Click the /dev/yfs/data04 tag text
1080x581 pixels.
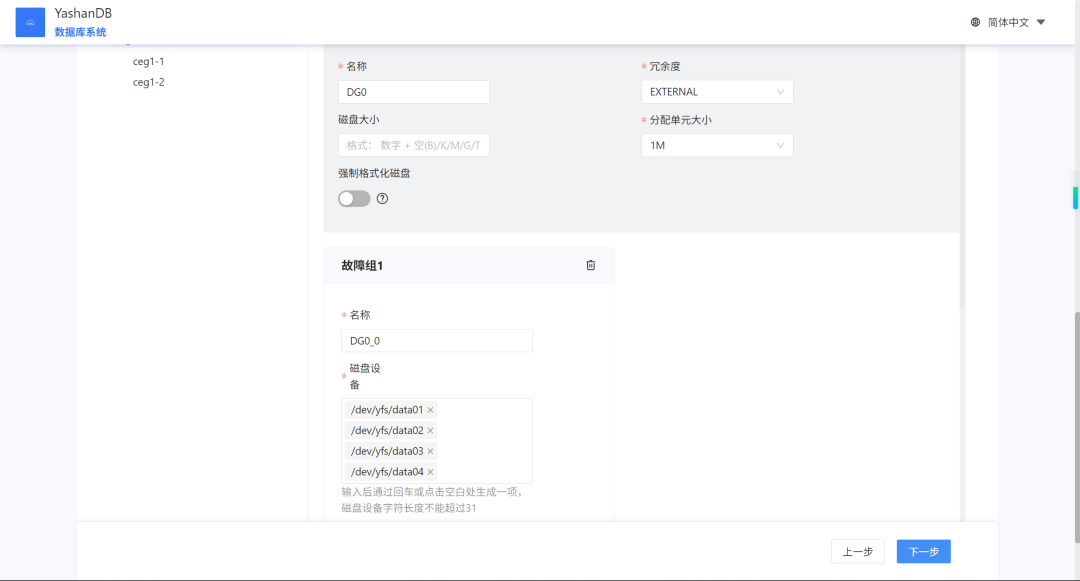click(387, 472)
